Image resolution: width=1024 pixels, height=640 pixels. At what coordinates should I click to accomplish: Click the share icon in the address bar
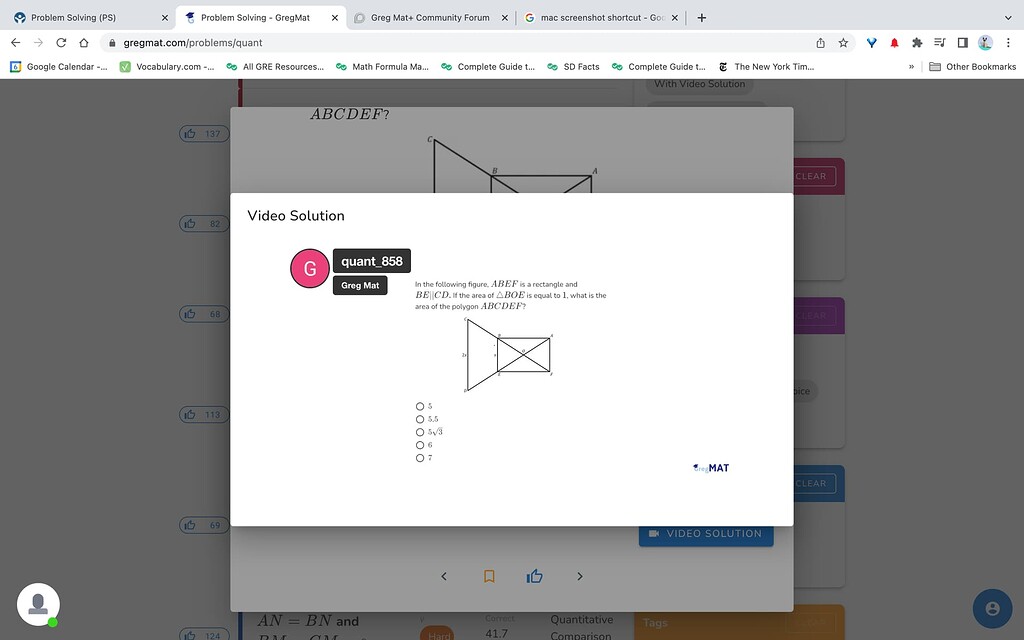pyautogui.click(x=820, y=42)
